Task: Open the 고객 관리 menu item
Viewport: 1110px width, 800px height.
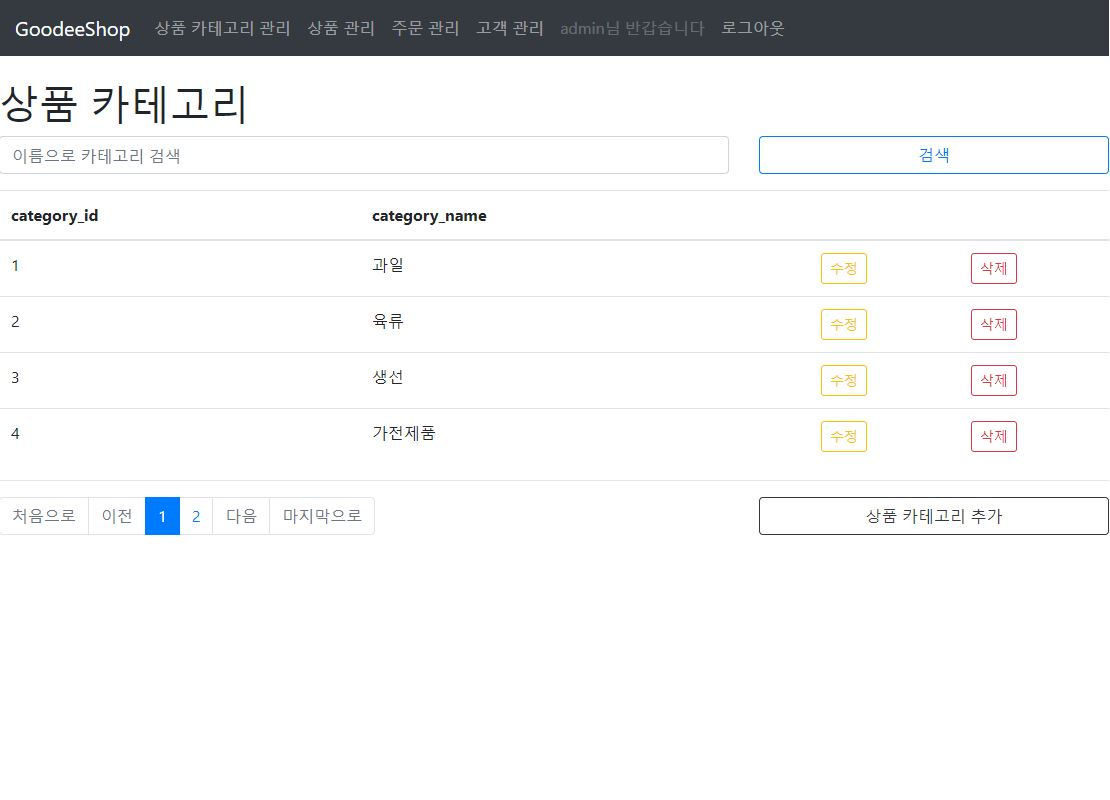Action: click(510, 28)
